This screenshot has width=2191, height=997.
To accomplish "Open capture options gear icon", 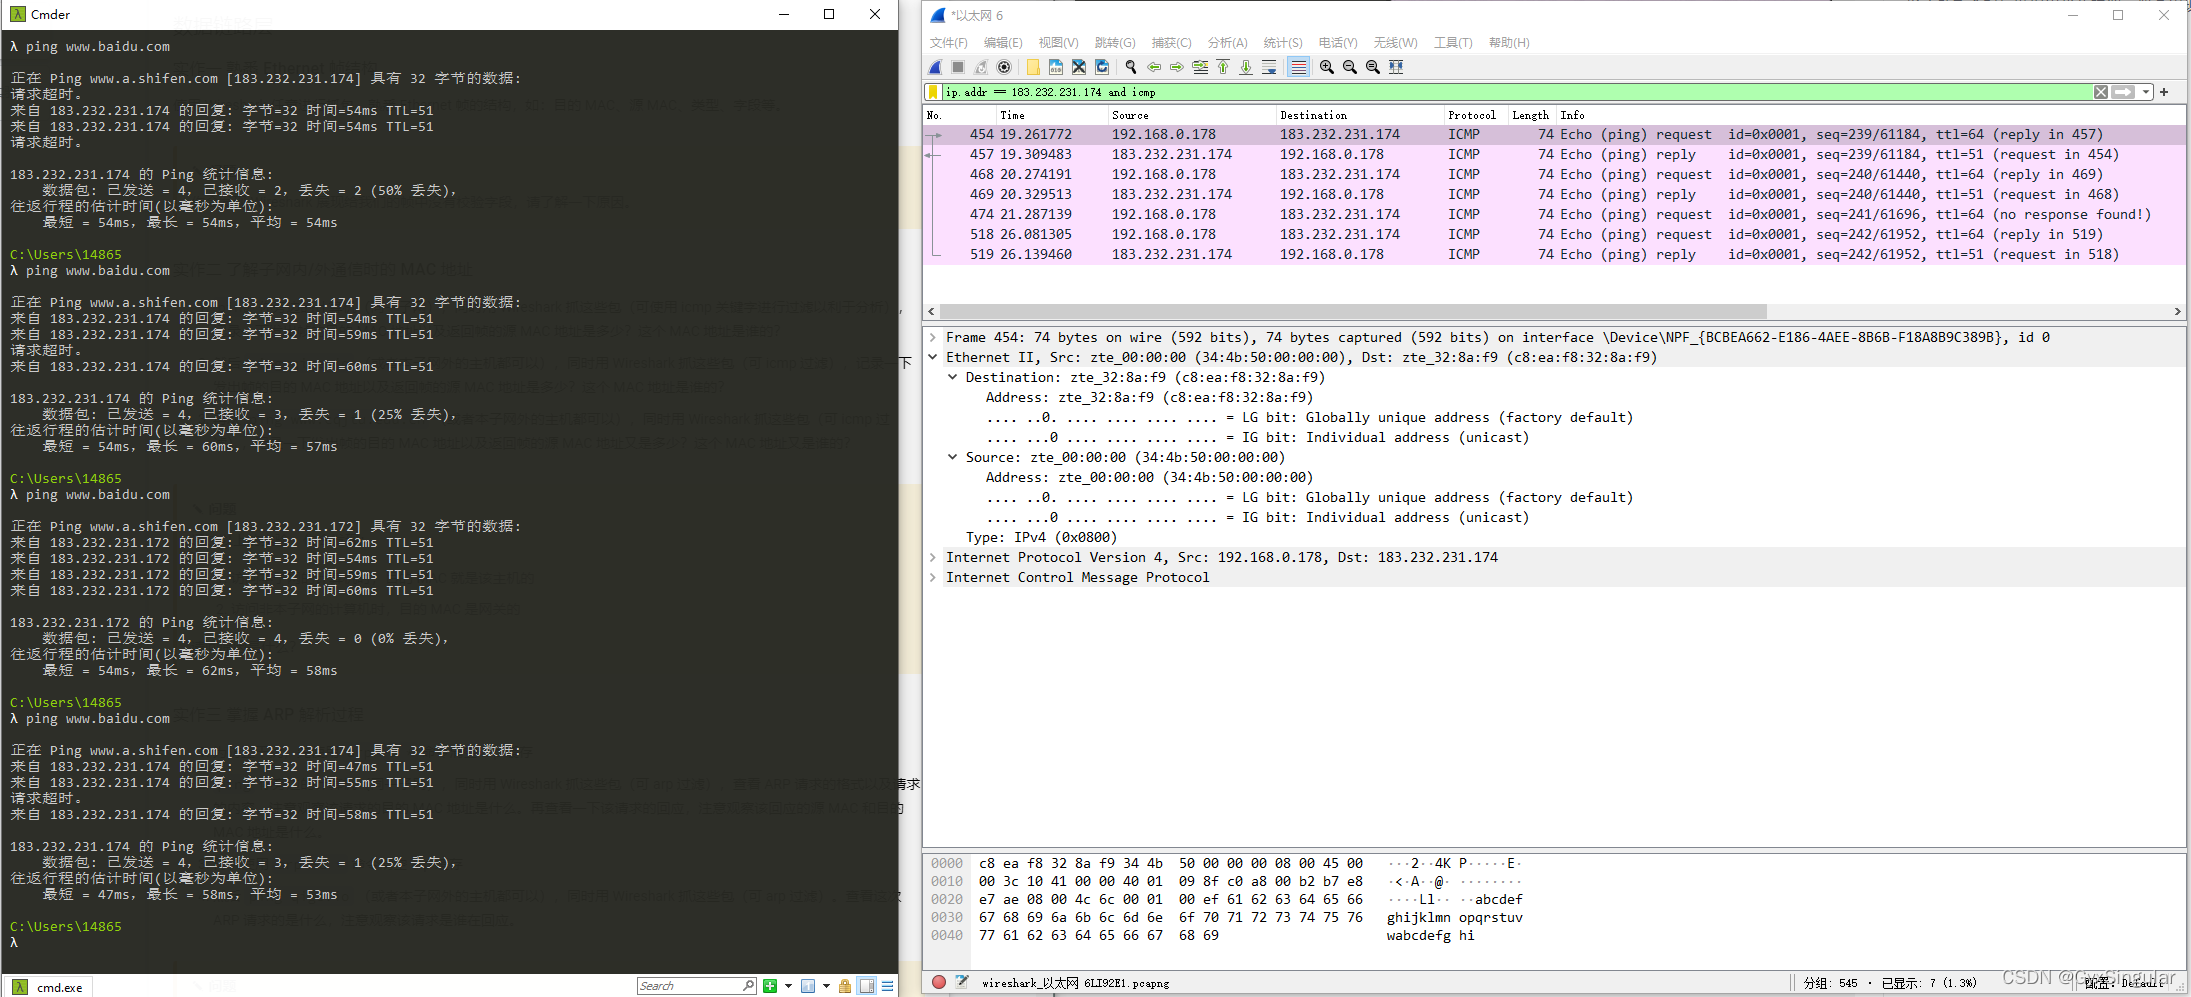I will (1004, 67).
